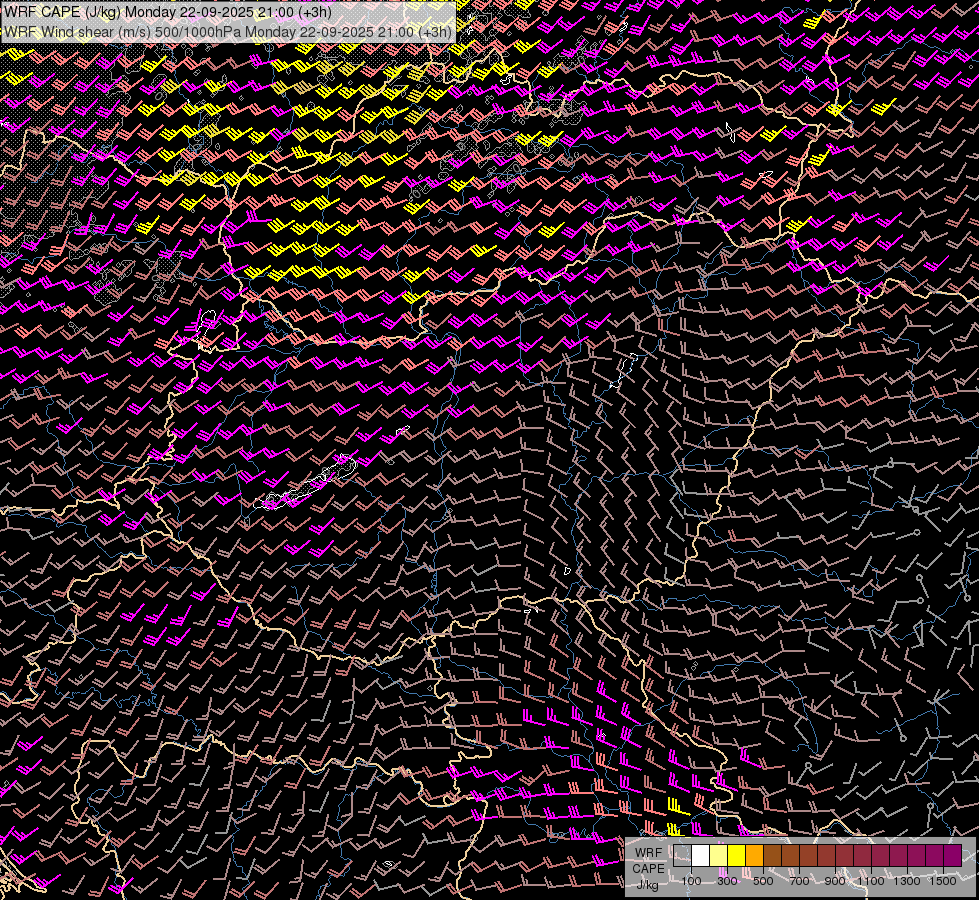This screenshot has width=979, height=900.
Task: Click the CAPE text in the legend box
Action: pos(648,868)
